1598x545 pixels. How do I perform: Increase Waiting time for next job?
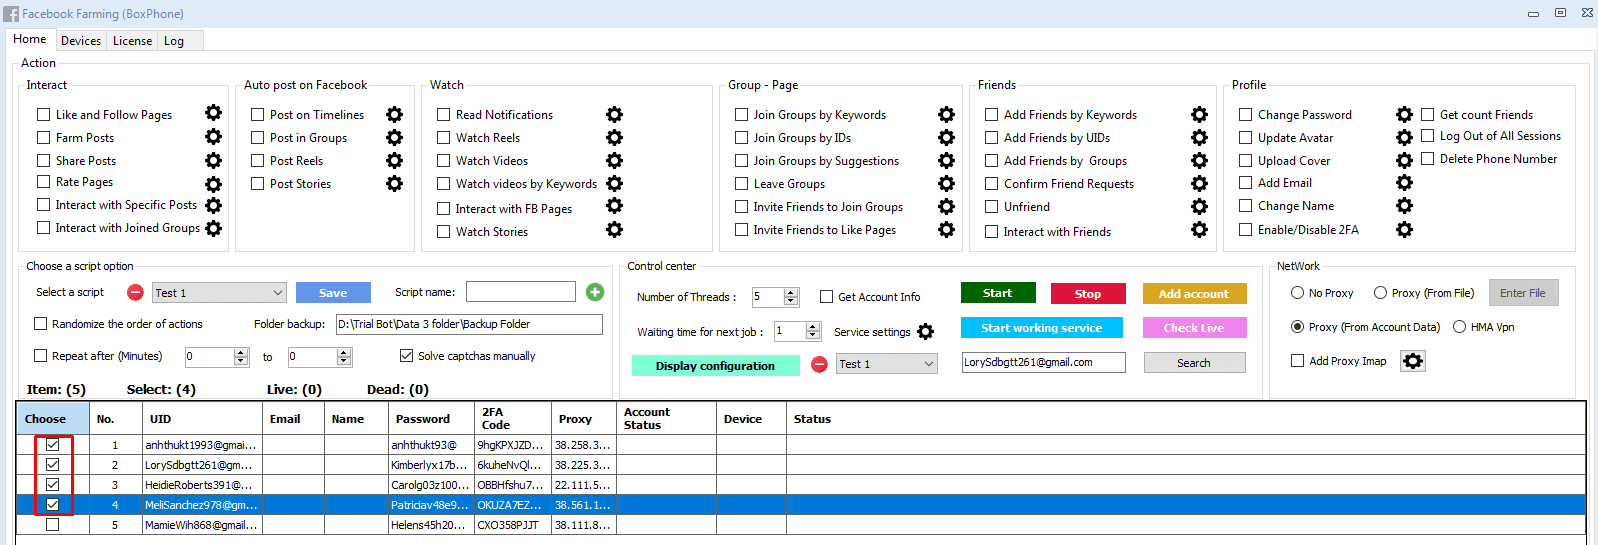813,327
